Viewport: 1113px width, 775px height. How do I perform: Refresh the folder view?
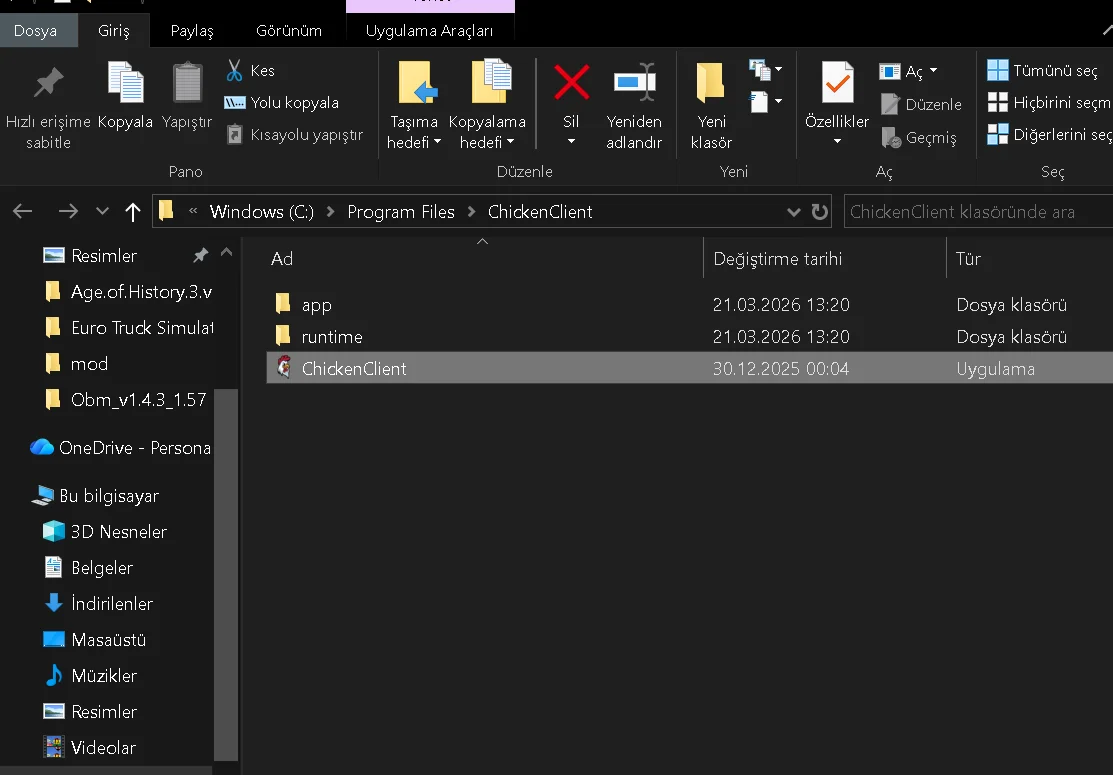tap(820, 211)
